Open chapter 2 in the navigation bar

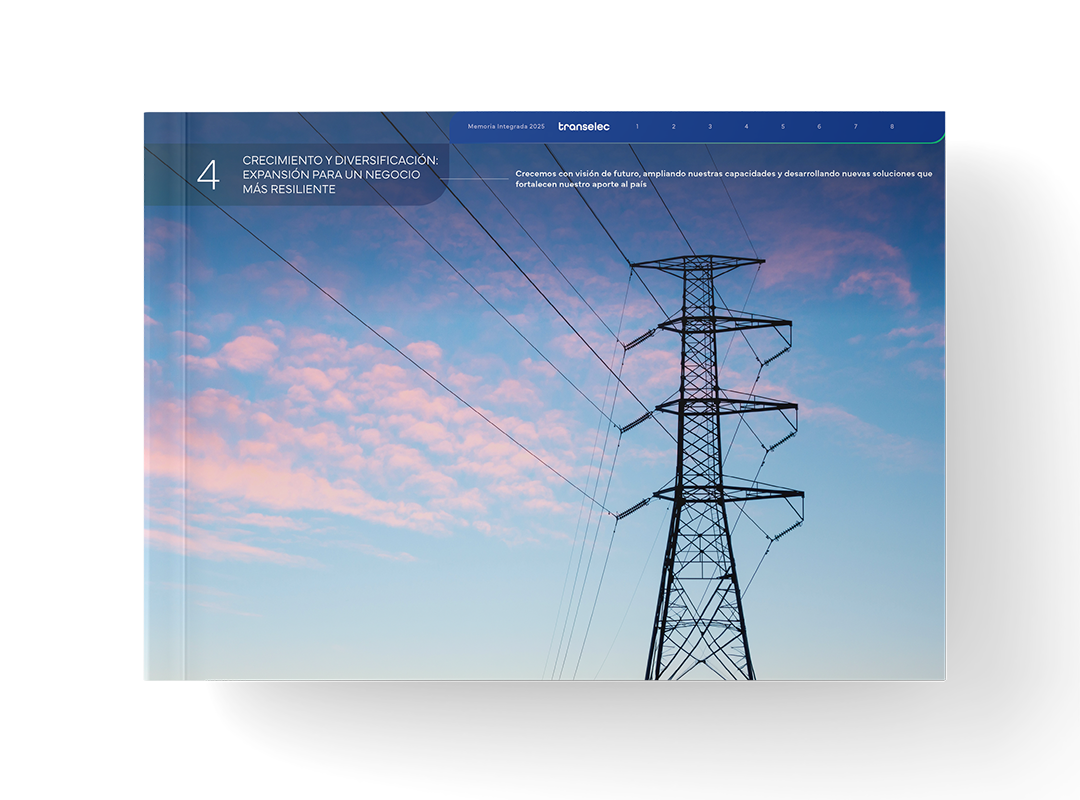pyautogui.click(x=674, y=127)
